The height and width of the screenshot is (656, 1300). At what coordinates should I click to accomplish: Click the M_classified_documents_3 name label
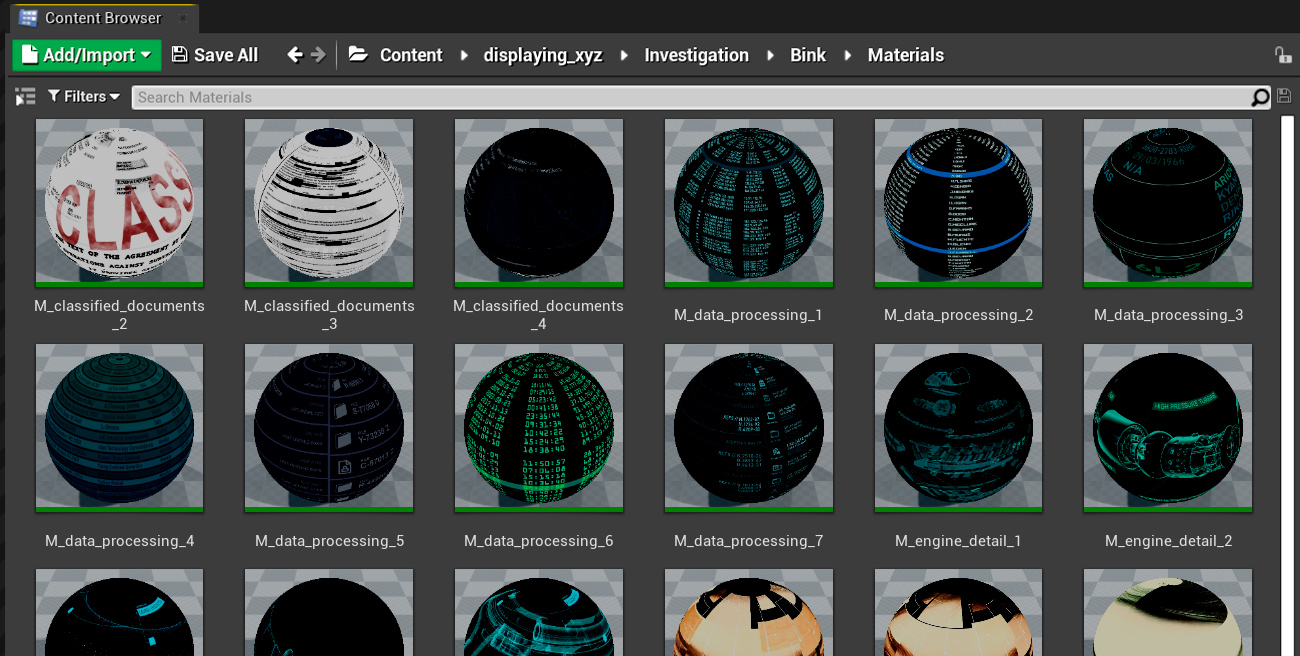pos(329,315)
